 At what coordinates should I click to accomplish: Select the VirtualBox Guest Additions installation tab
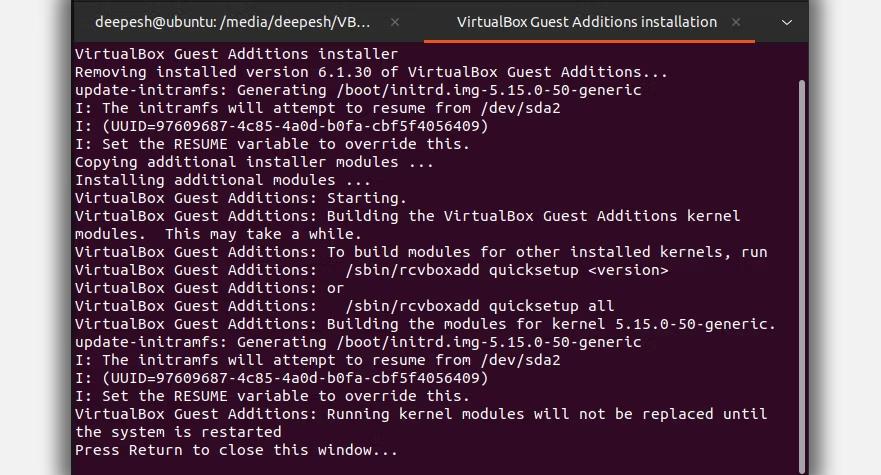pos(586,22)
